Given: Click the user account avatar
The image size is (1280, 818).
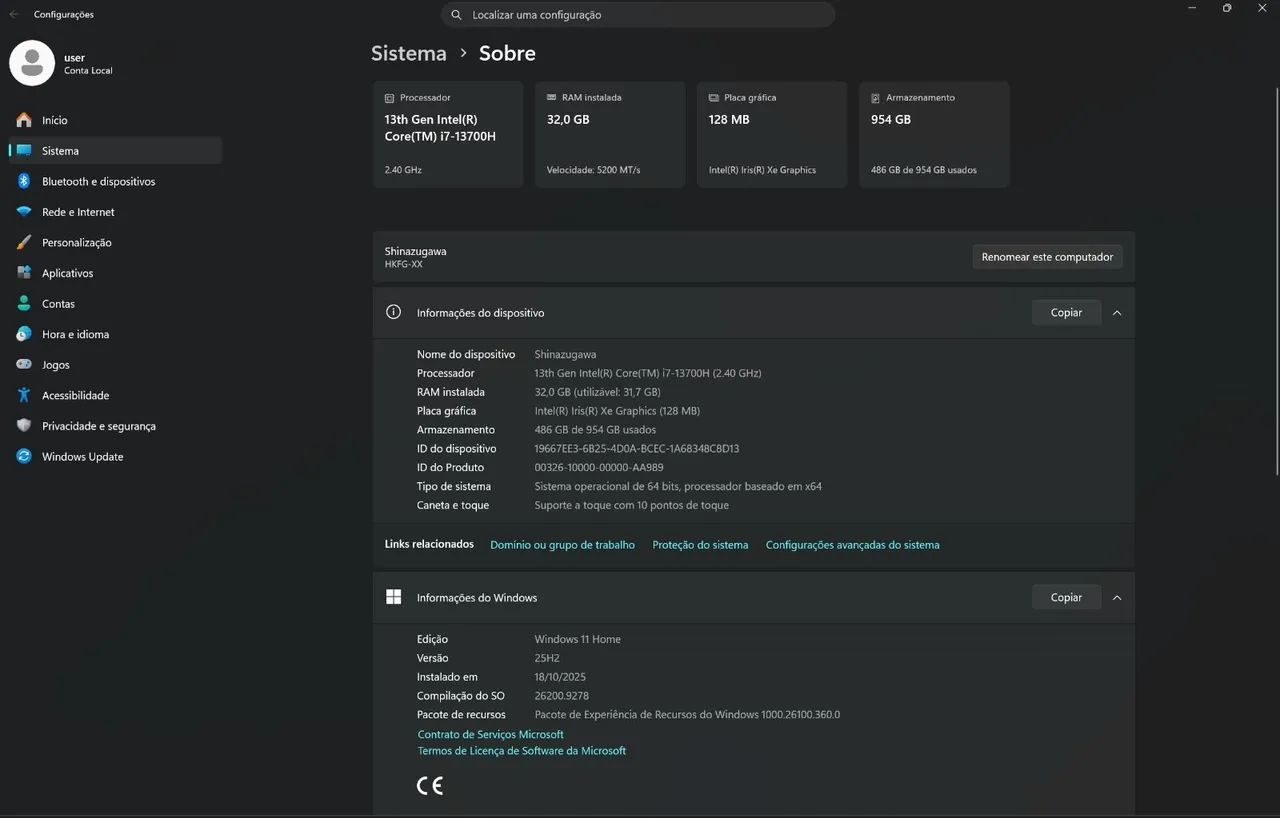Looking at the screenshot, I should coord(32,63).
